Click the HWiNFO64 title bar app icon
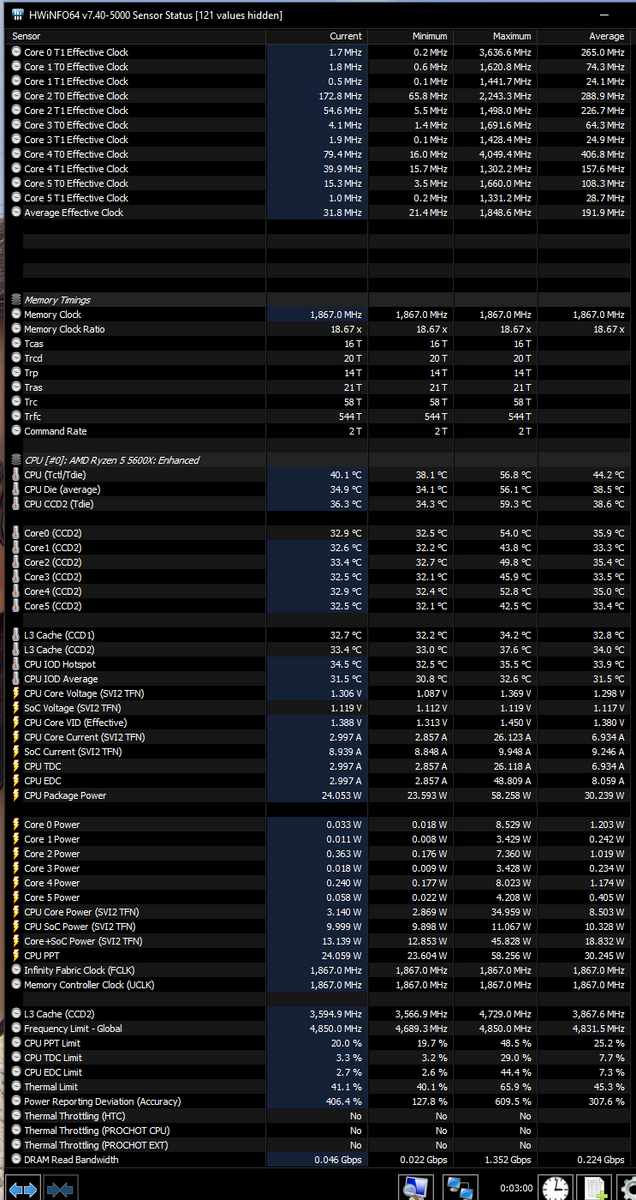The width and height of the screenshot is (636, 1200). [x=16, y=15]
